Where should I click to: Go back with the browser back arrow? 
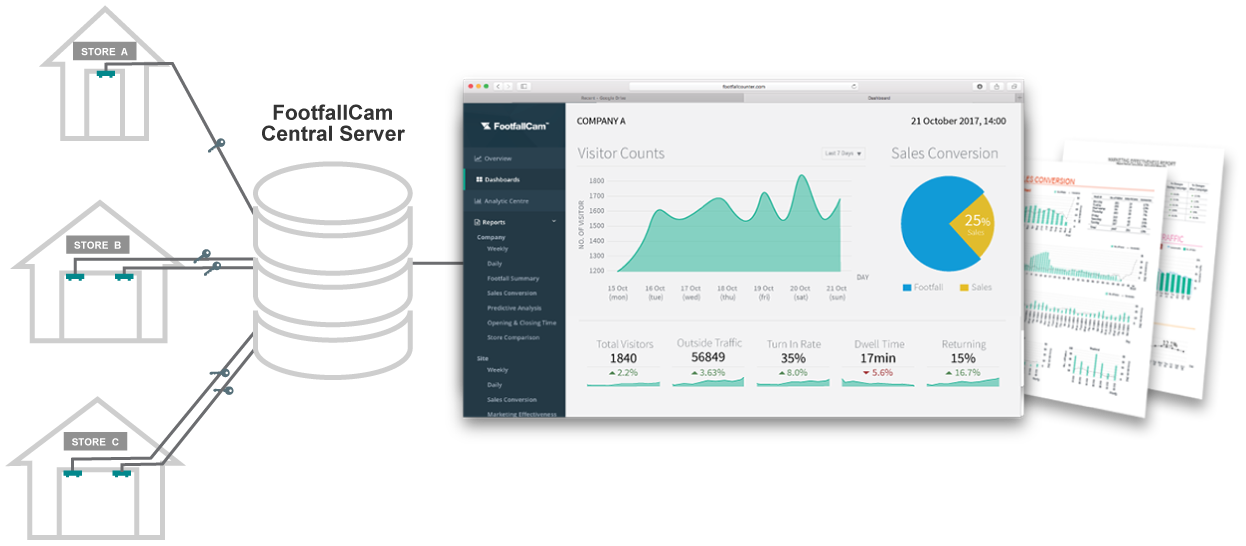498,87
